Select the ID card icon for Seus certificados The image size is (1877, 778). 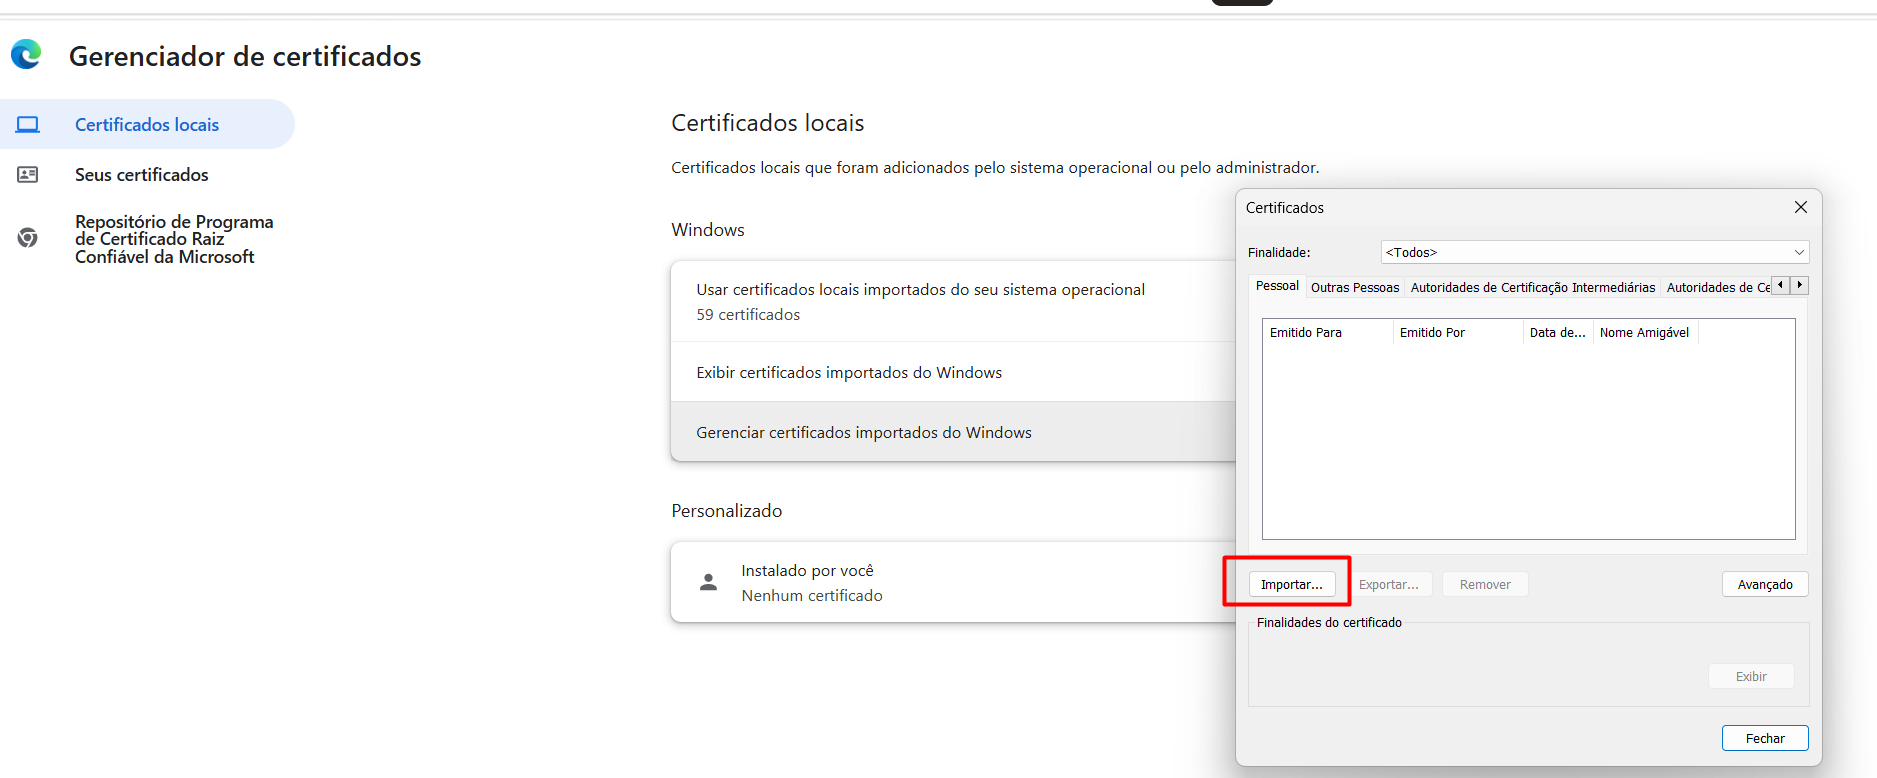28,175
